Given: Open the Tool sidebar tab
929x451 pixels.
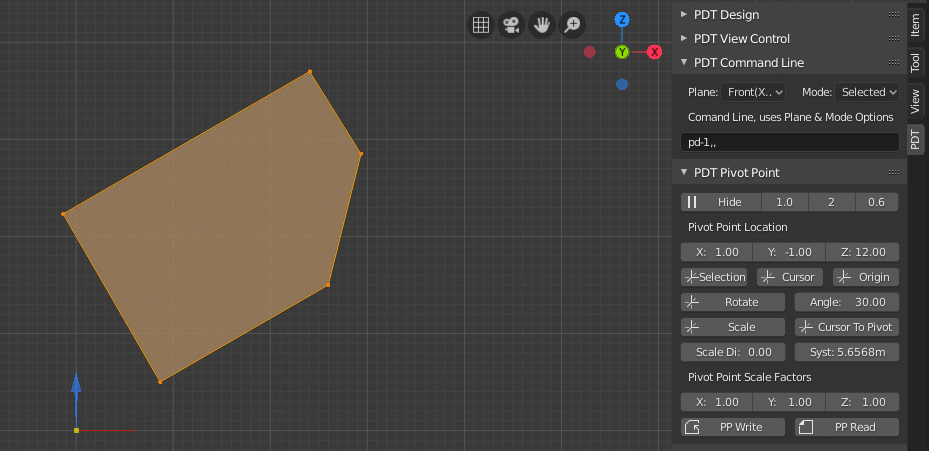Looking at the screenshot, I should (x=915, y=63).
